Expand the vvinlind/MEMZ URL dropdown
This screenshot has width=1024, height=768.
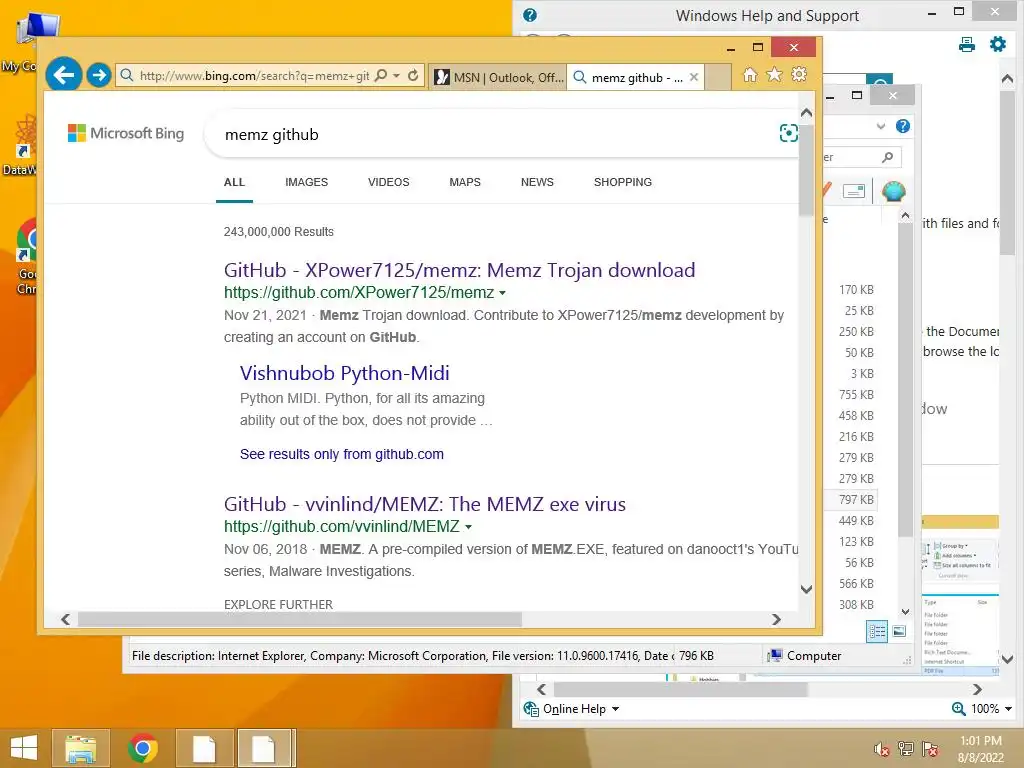[468, 527]
